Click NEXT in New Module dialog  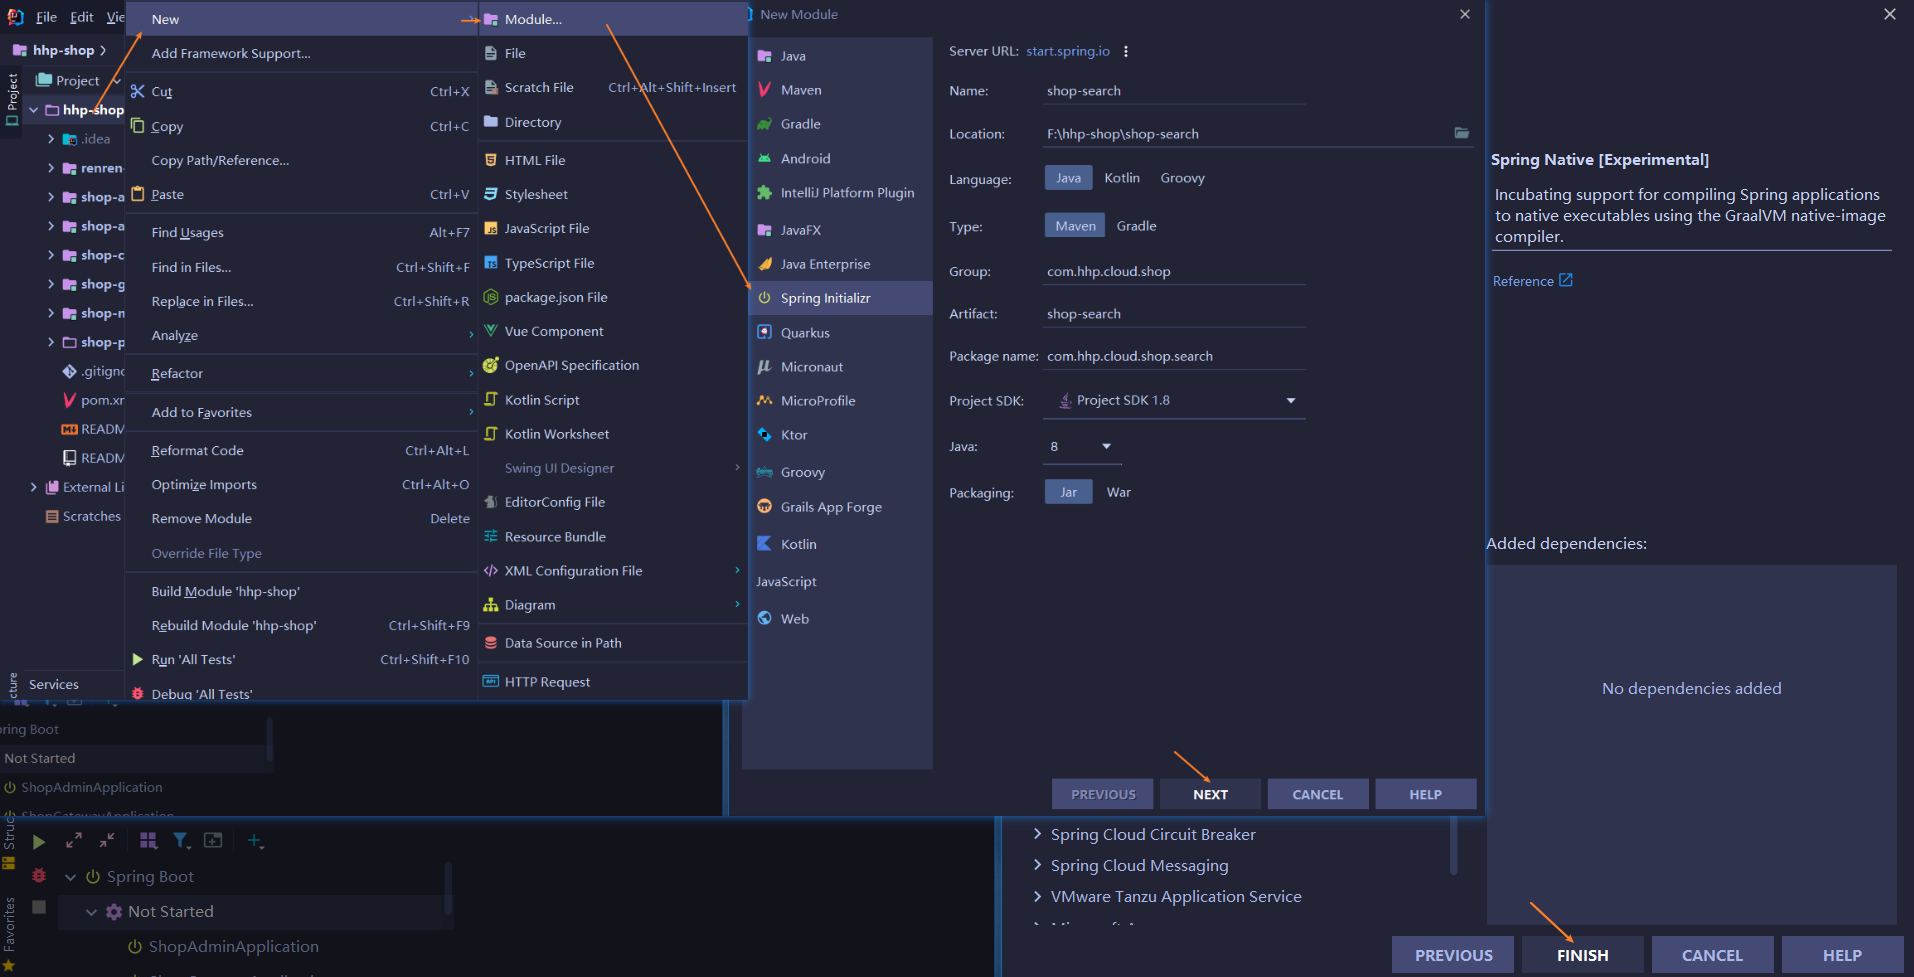[1210, 794]
